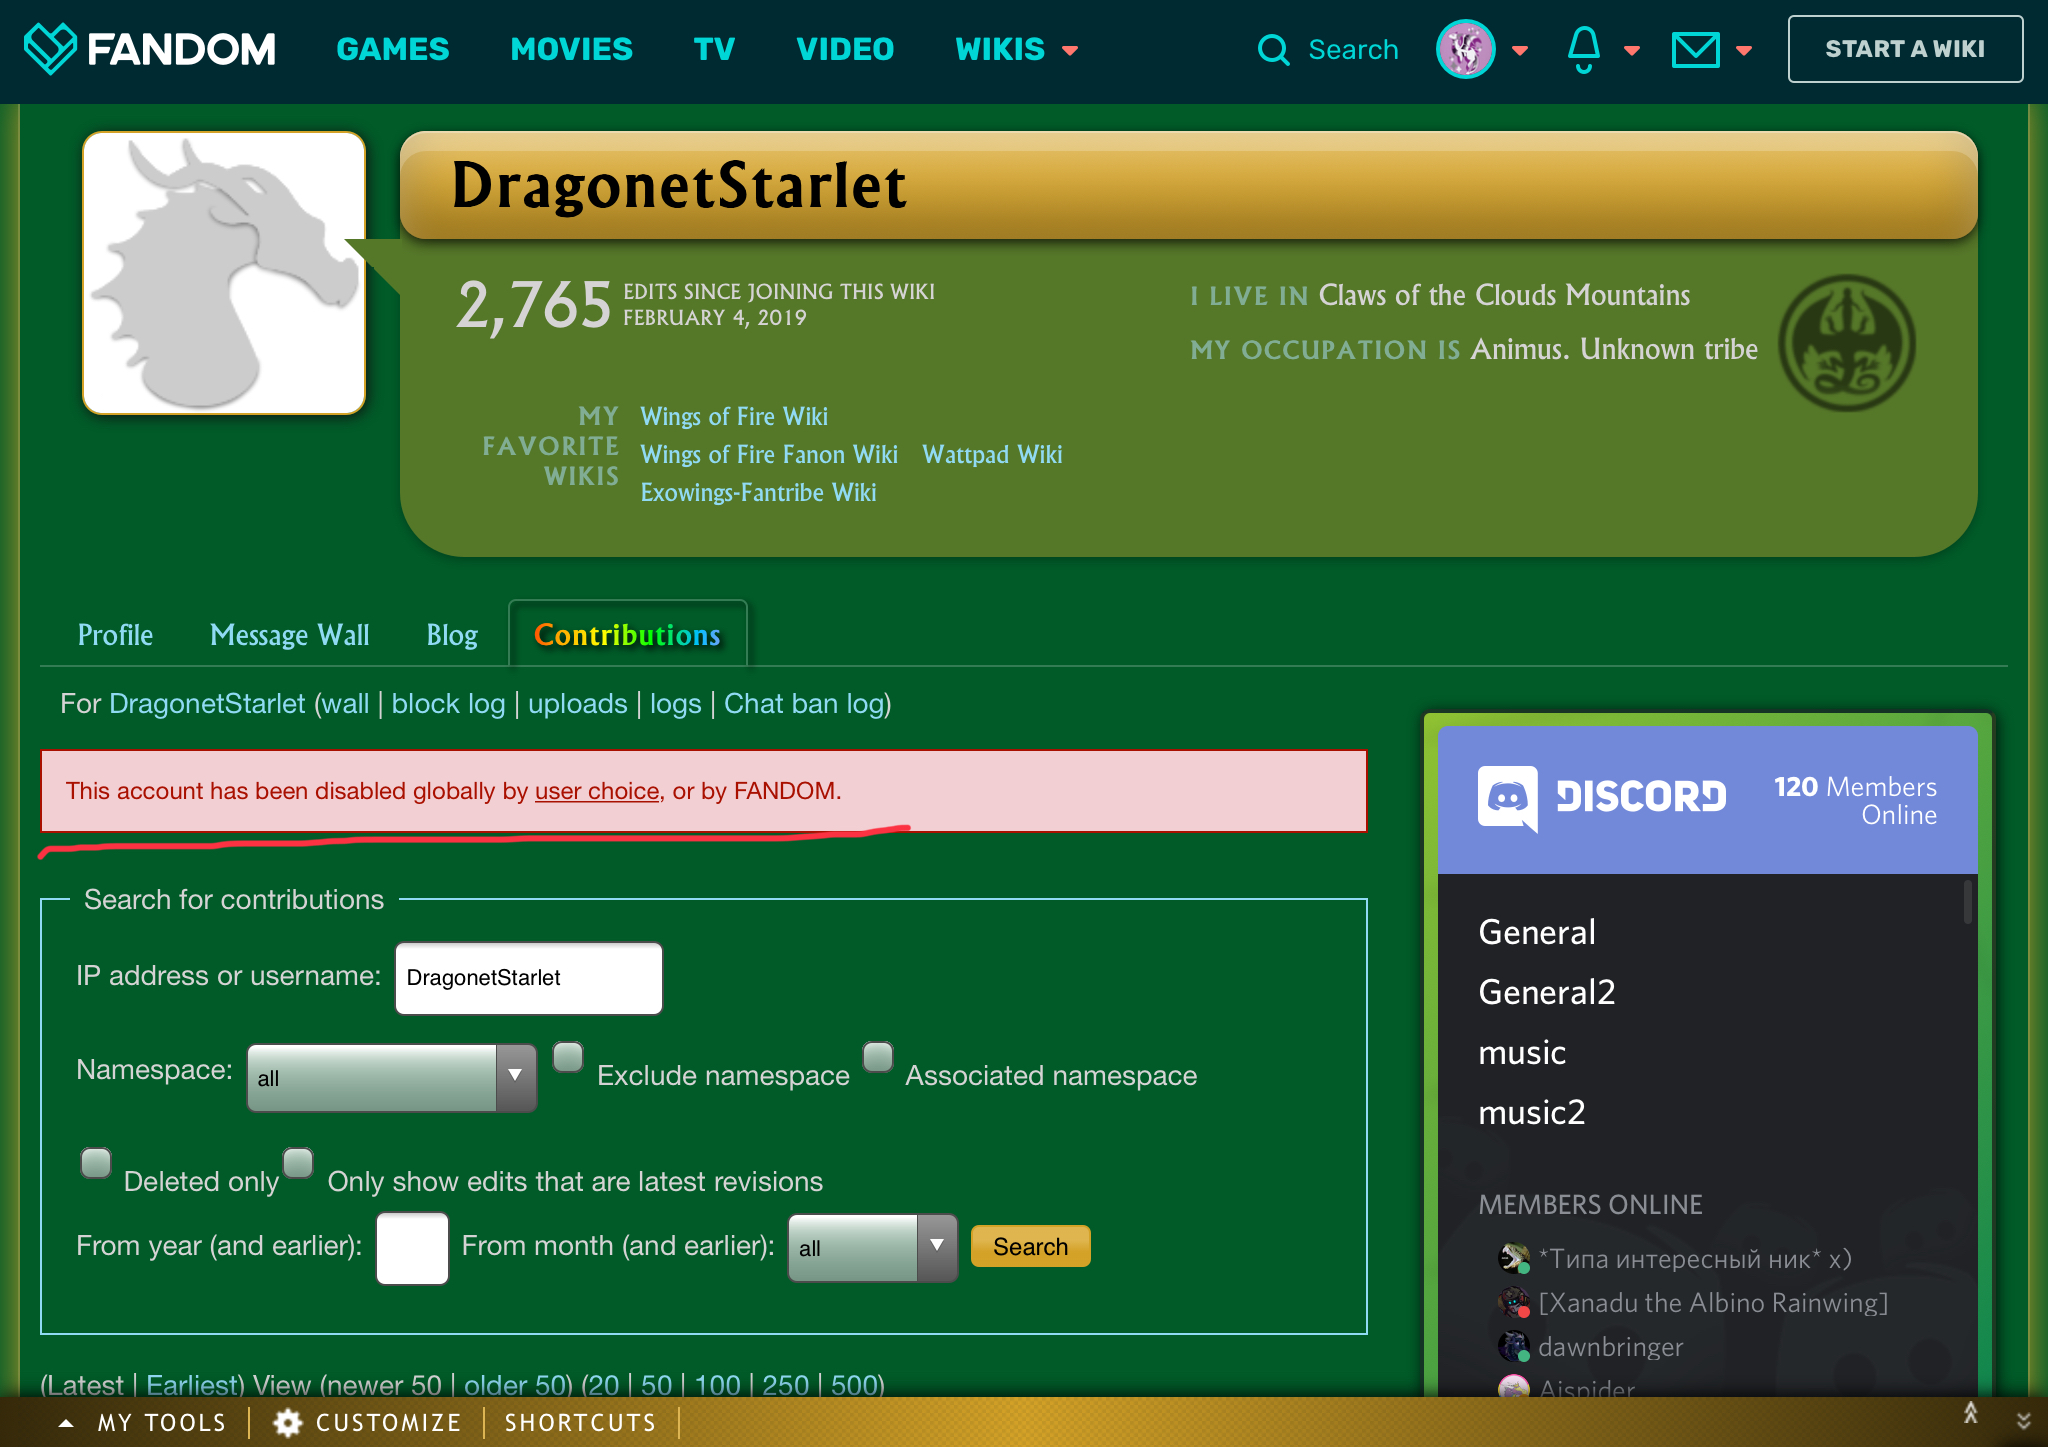
Task: Toggle the Deleted only checkbox
Action: point(96,1163)
